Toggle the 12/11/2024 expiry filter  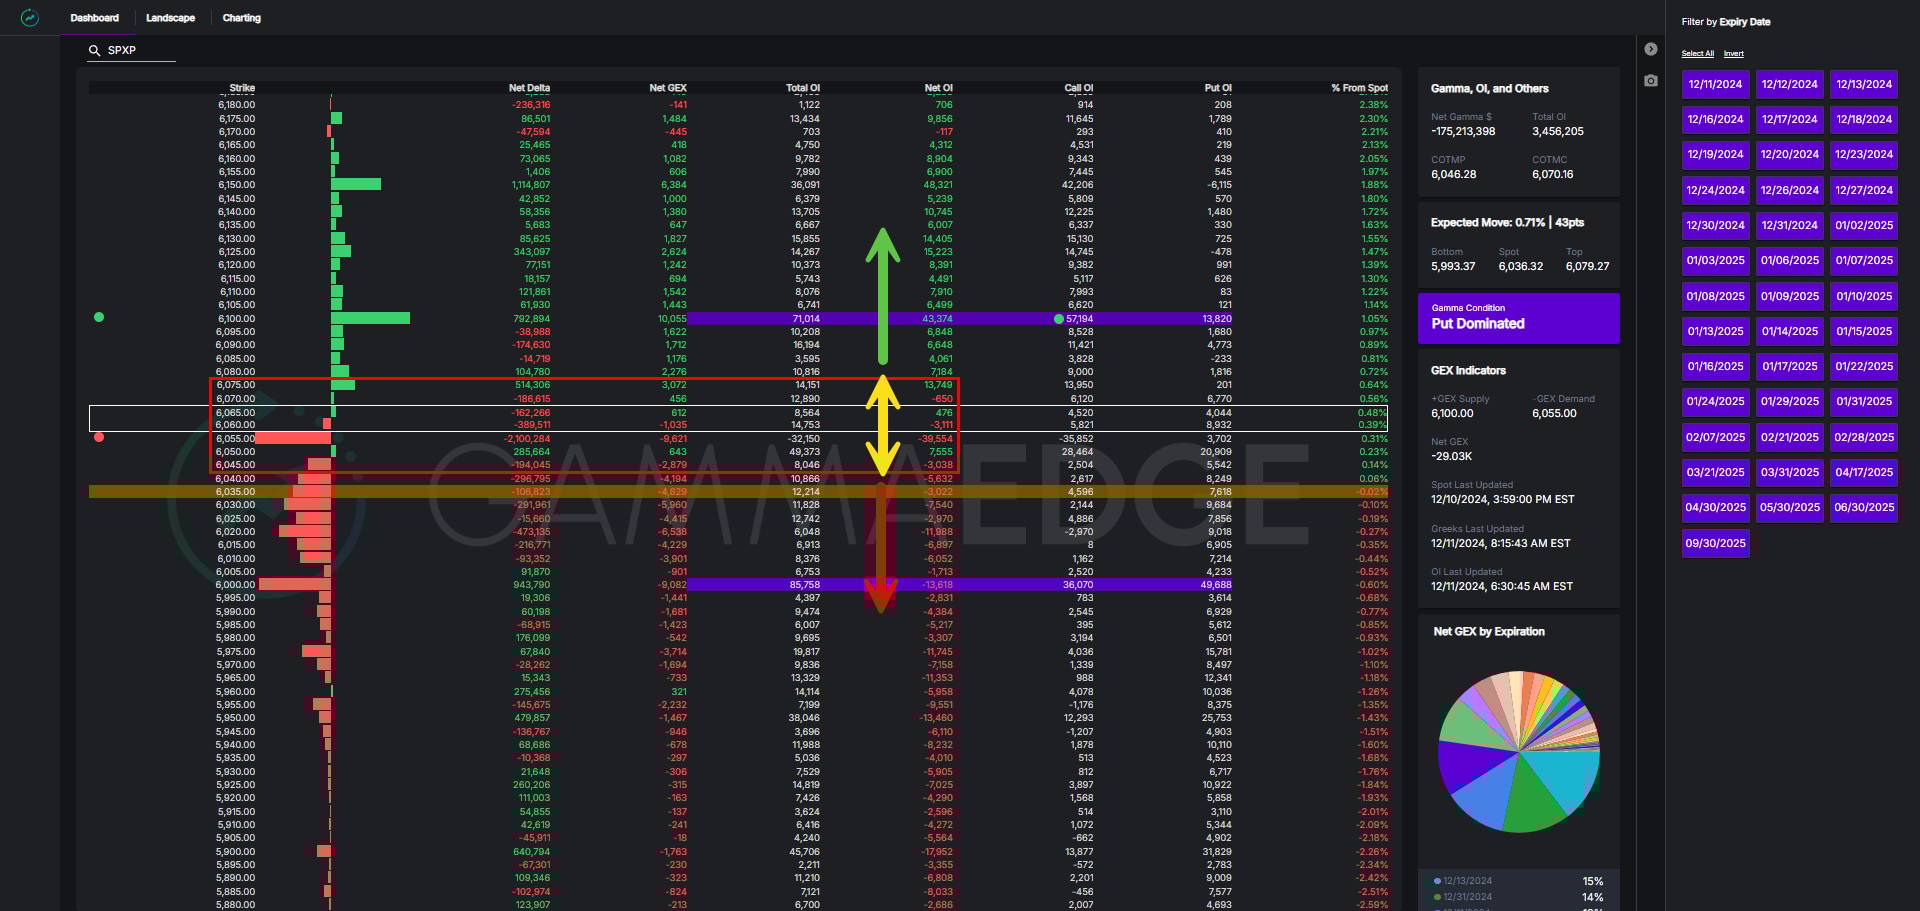(x=1715, y=84)
